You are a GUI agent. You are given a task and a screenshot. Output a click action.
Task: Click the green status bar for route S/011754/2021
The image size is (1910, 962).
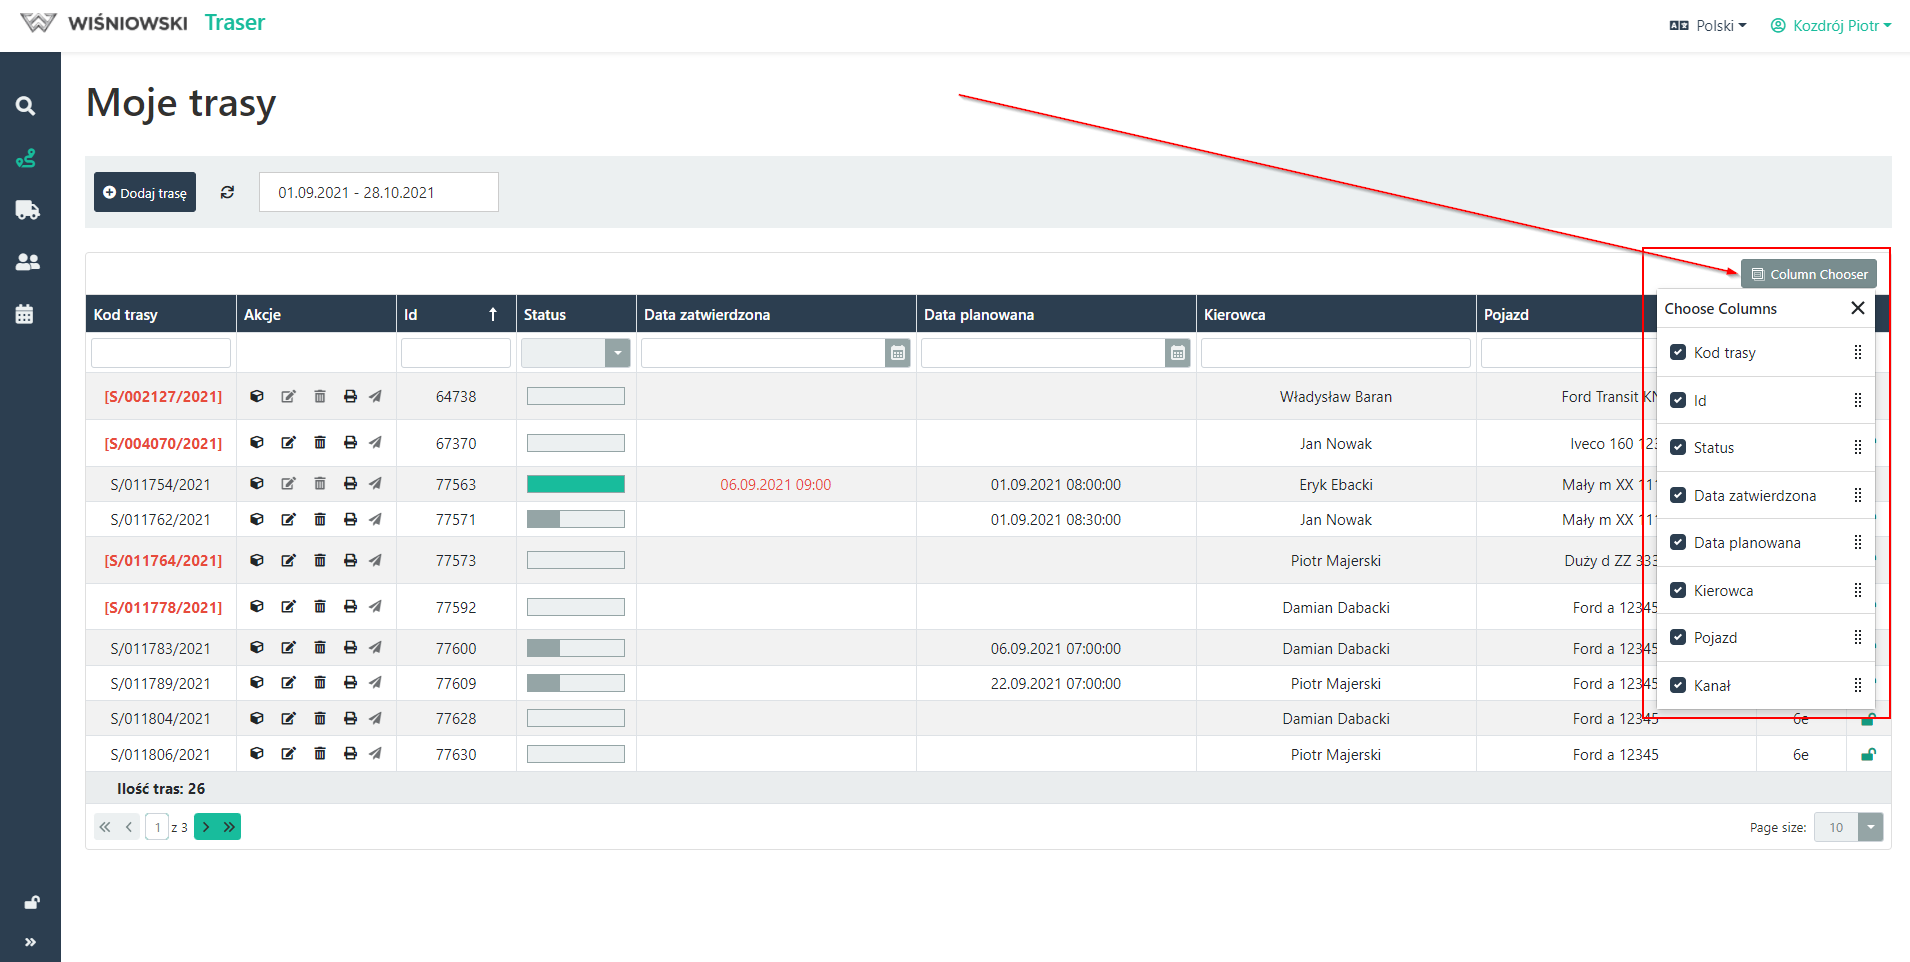[x=576, y=484]
